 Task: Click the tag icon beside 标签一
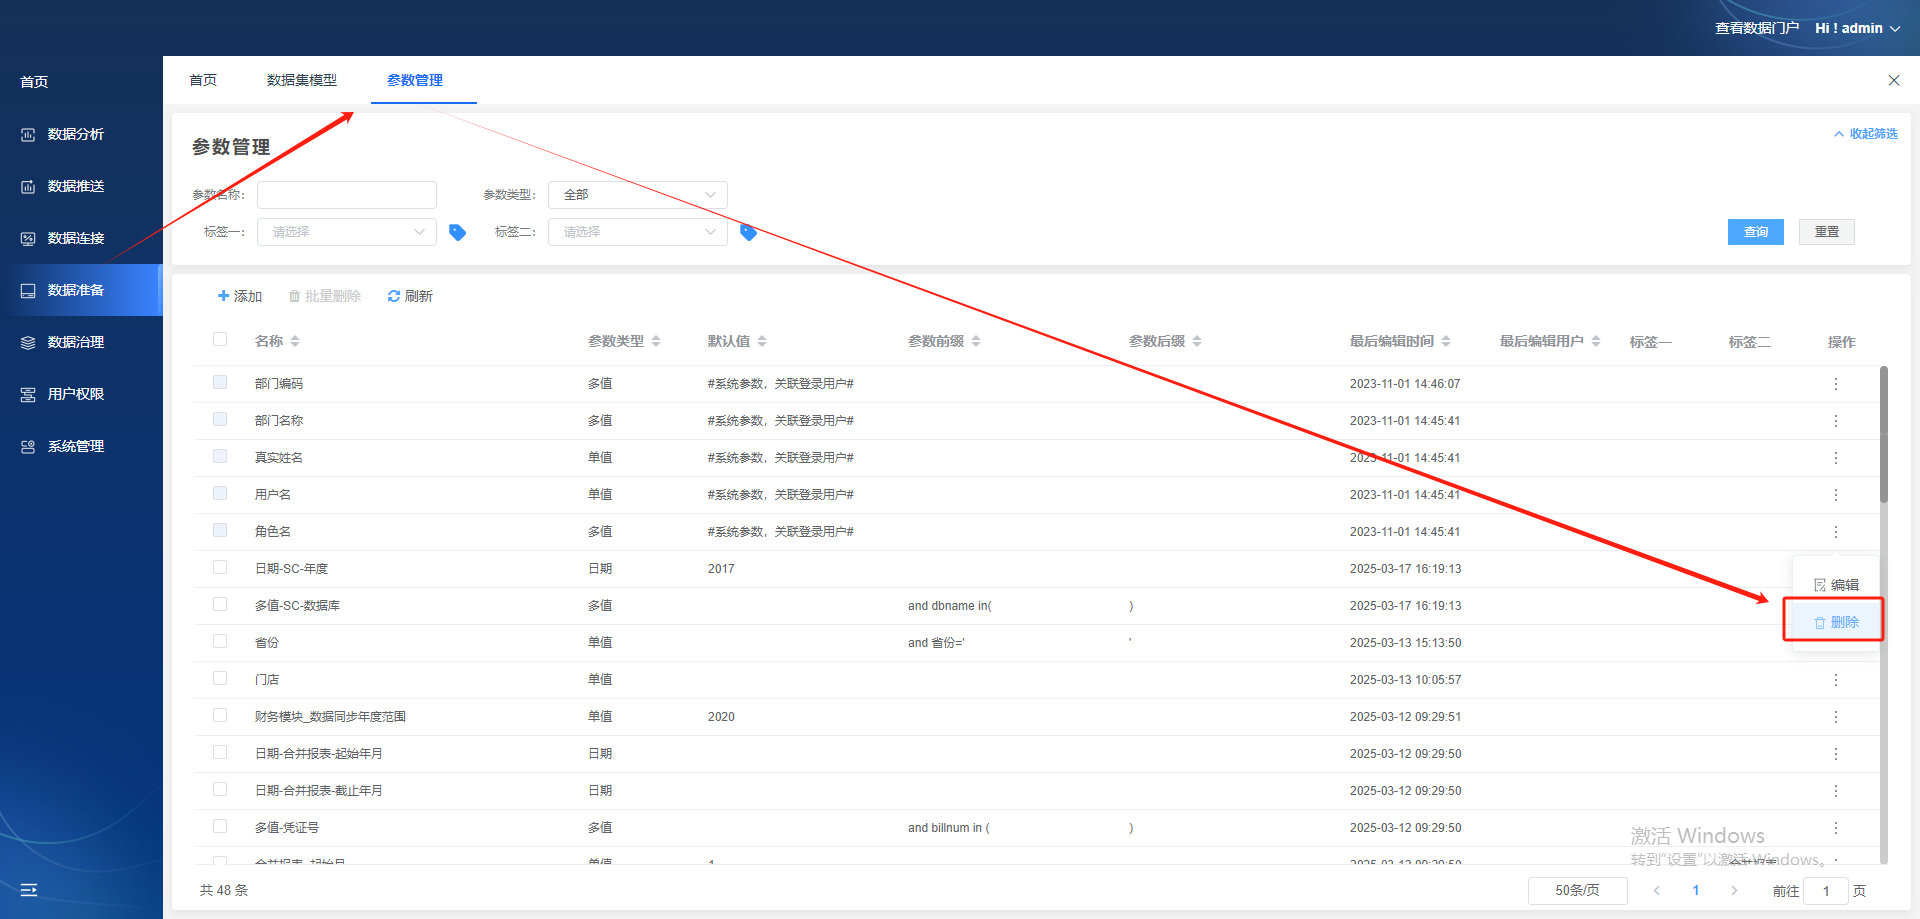tap(457, 232)
